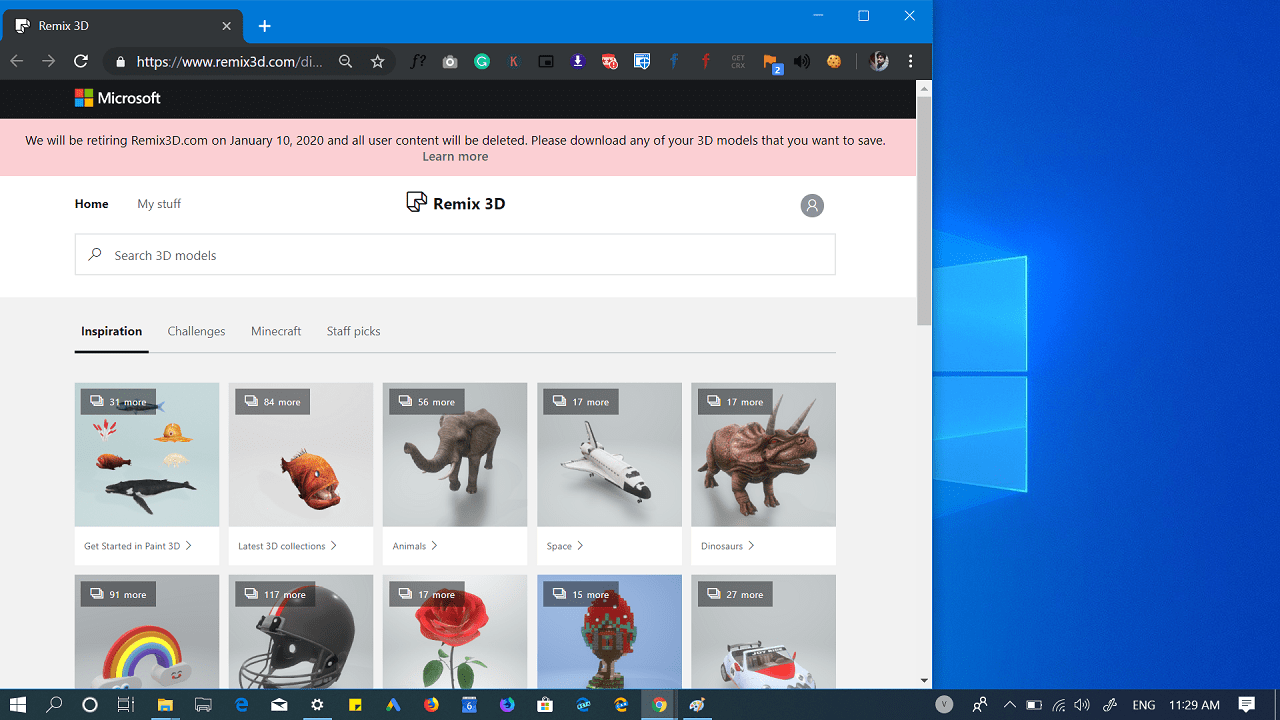Click the orange flag extension with badge

(x=771, y=63)
